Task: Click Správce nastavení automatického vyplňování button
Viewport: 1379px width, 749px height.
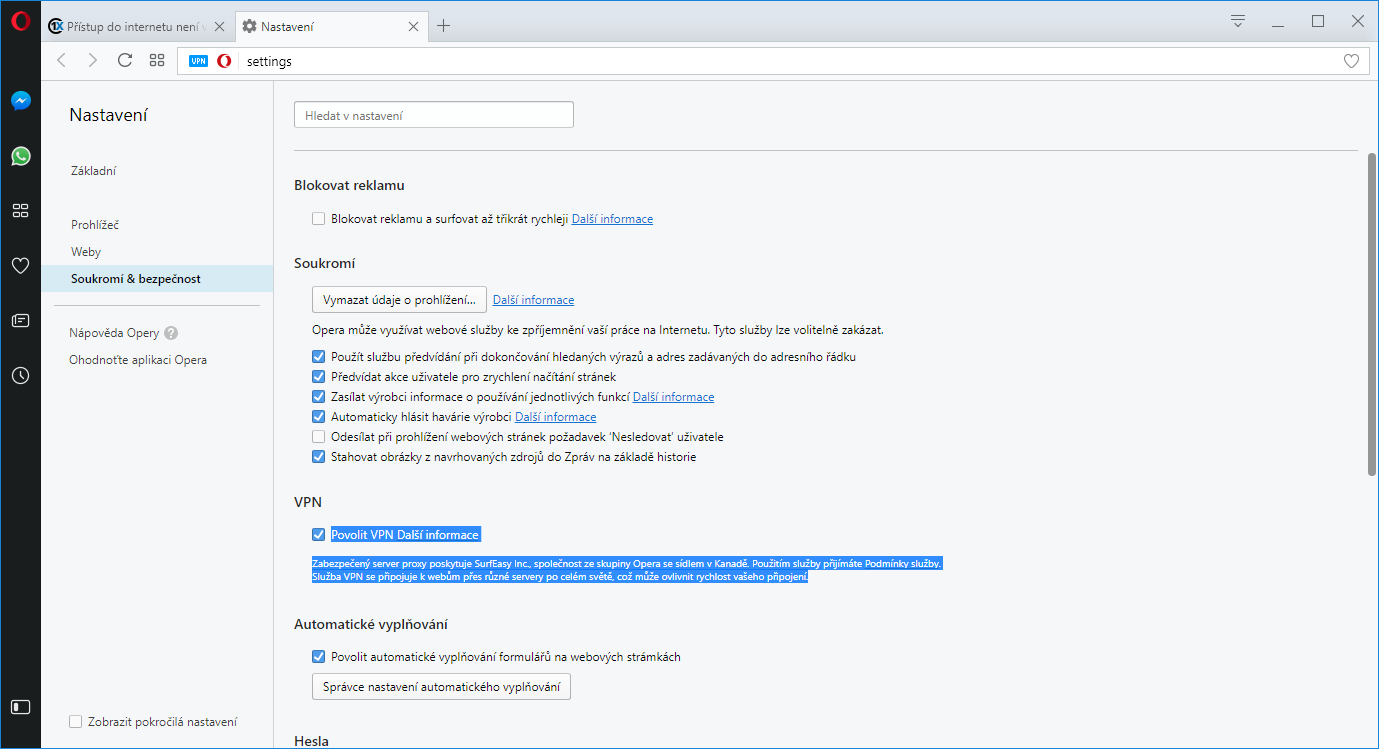Action: click(x=441, y=687)
